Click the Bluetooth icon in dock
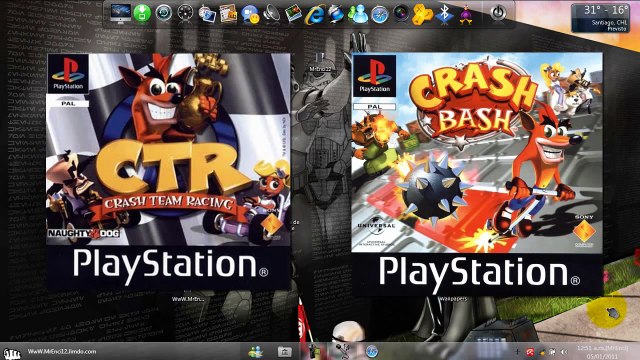The width and height of the screenshot is (640, 360). pos(444,14)
